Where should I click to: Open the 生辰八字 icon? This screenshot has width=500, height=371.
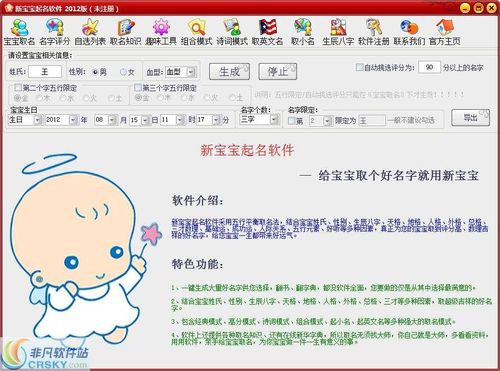click(x=338, y=32)
